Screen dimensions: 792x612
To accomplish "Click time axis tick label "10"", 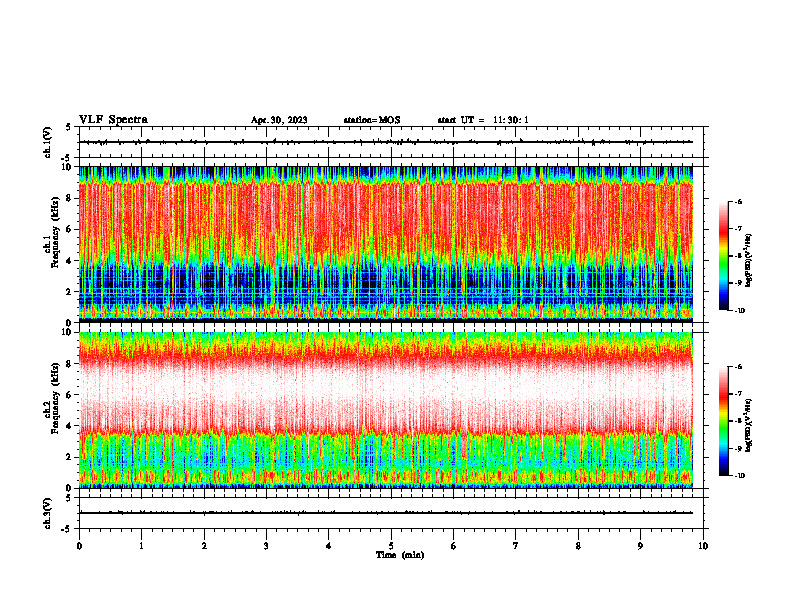I will coord(703,546).
